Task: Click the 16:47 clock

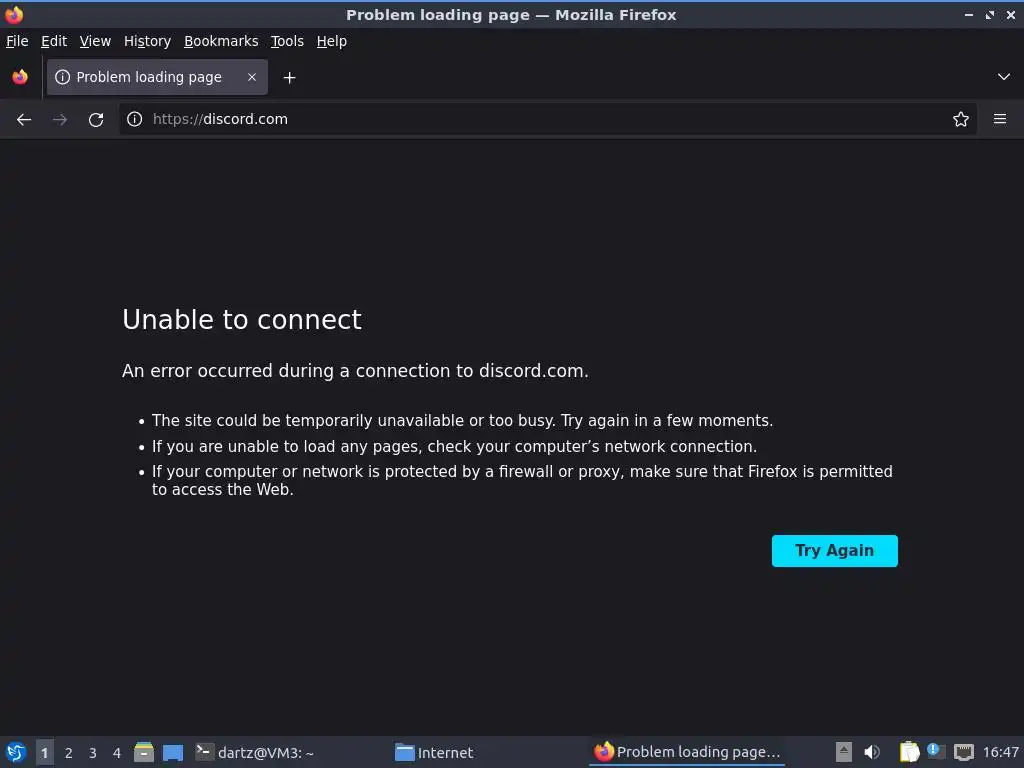Action: coord(1000,752)
